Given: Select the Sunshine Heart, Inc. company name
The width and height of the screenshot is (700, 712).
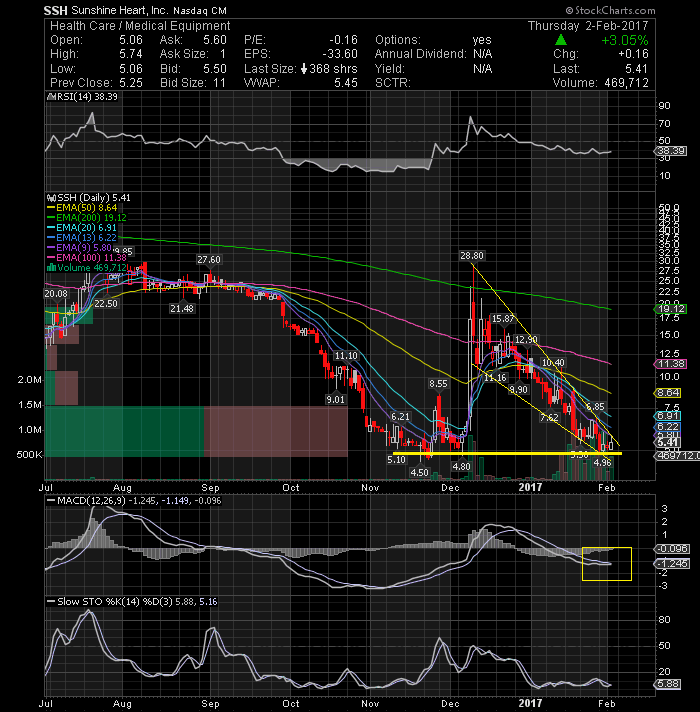Looking at the screenshot, I should [120, 10].
